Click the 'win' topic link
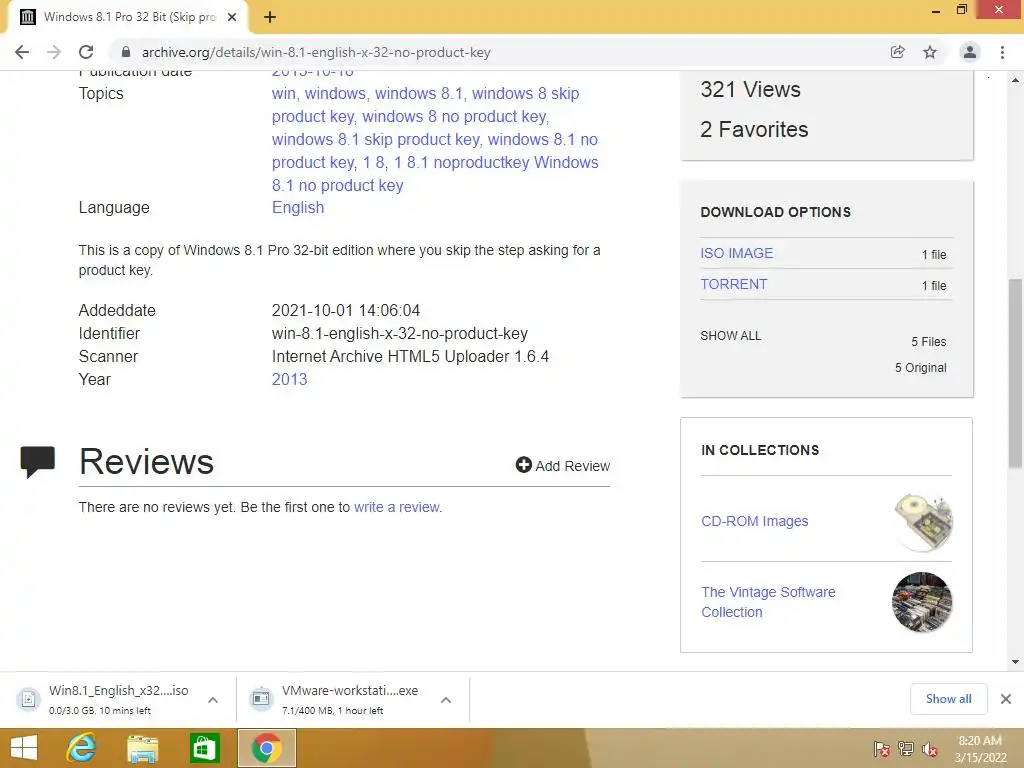This screenshot has height=768, width=1024. point(283,94)
